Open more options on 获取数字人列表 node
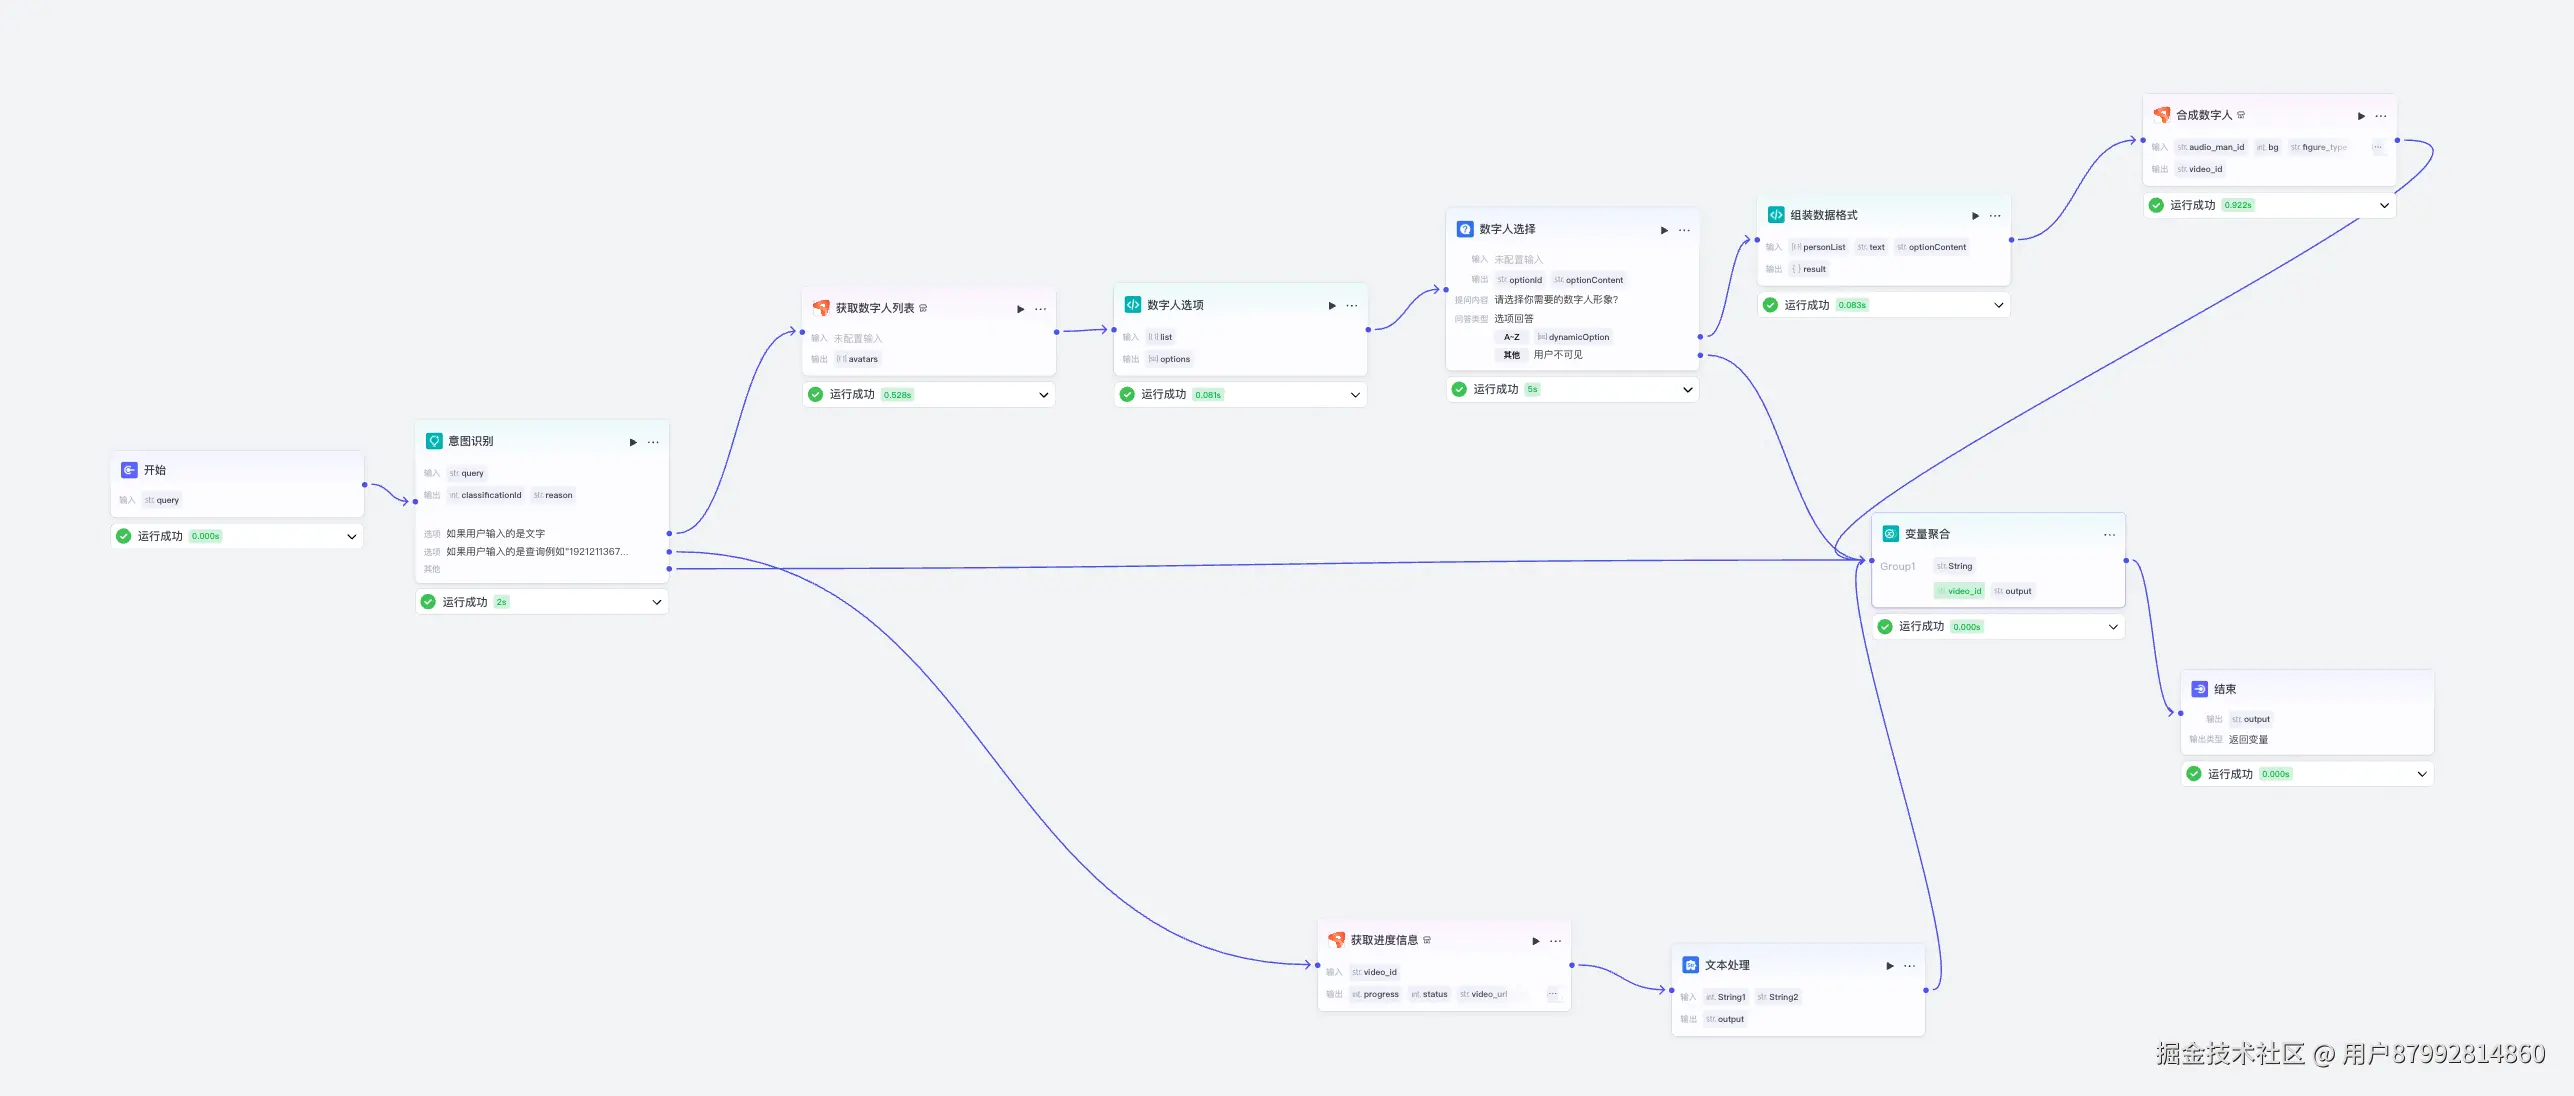The width and height of the screenshot is (2574, 1096). 1041,309
